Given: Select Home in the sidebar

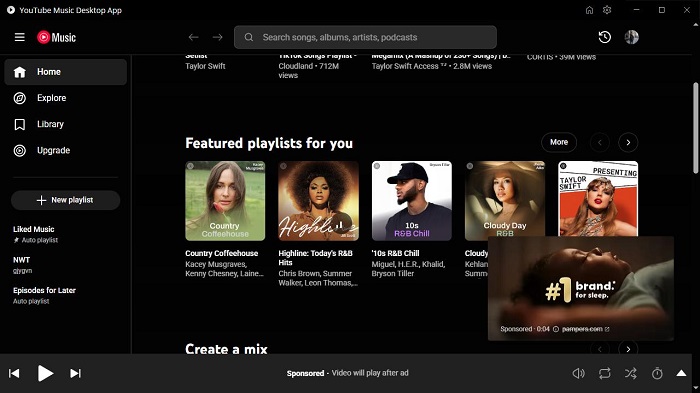Looking at the screenshot, I should [66, 72].
